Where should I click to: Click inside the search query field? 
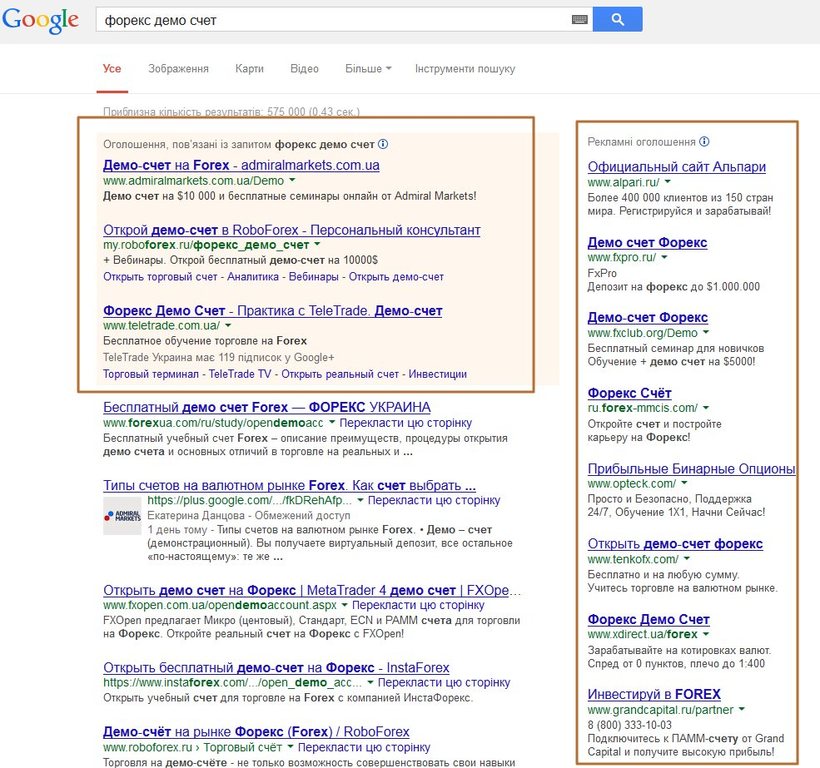333,20
